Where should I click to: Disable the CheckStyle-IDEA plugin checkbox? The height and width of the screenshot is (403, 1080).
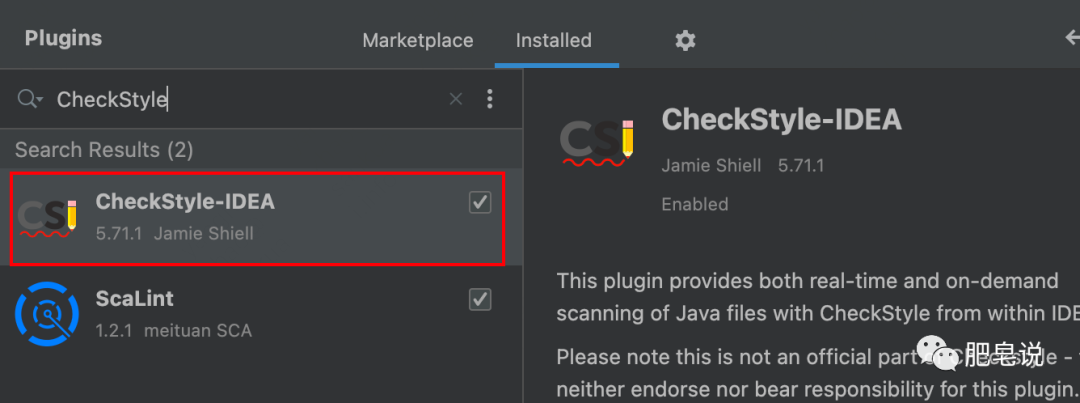tap(480, 203)
